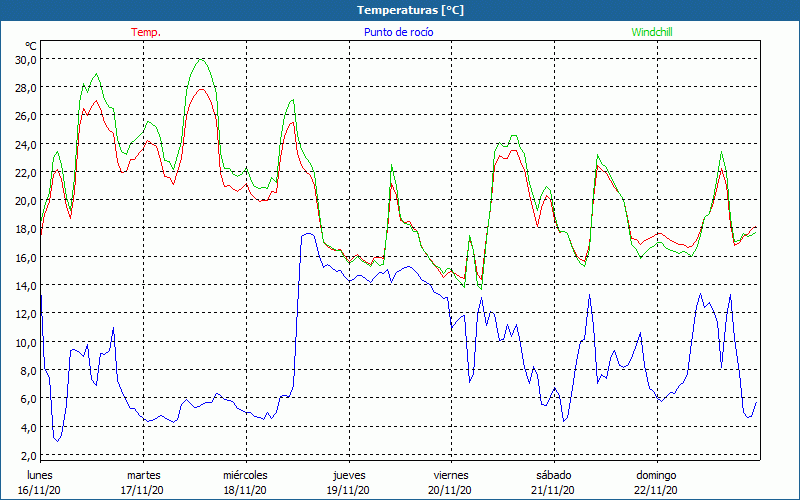Select the 17/11/20 date label
The width and height of the screenshot is (800, 500).
(142, 490)
